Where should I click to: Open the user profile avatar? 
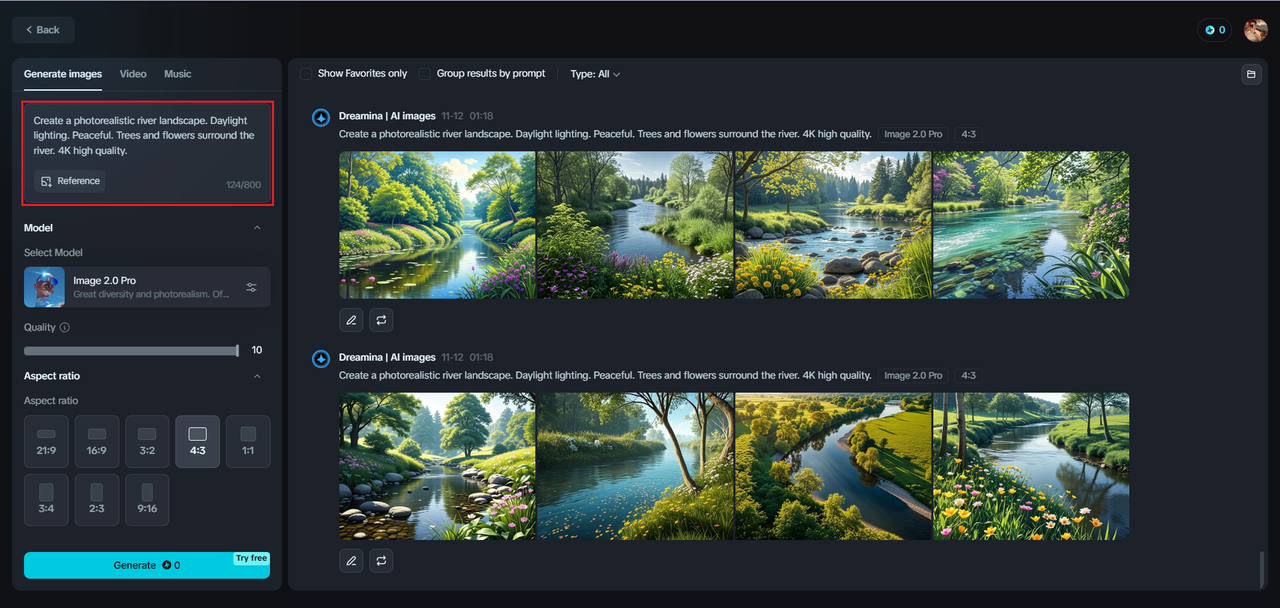pos(1255,30)
